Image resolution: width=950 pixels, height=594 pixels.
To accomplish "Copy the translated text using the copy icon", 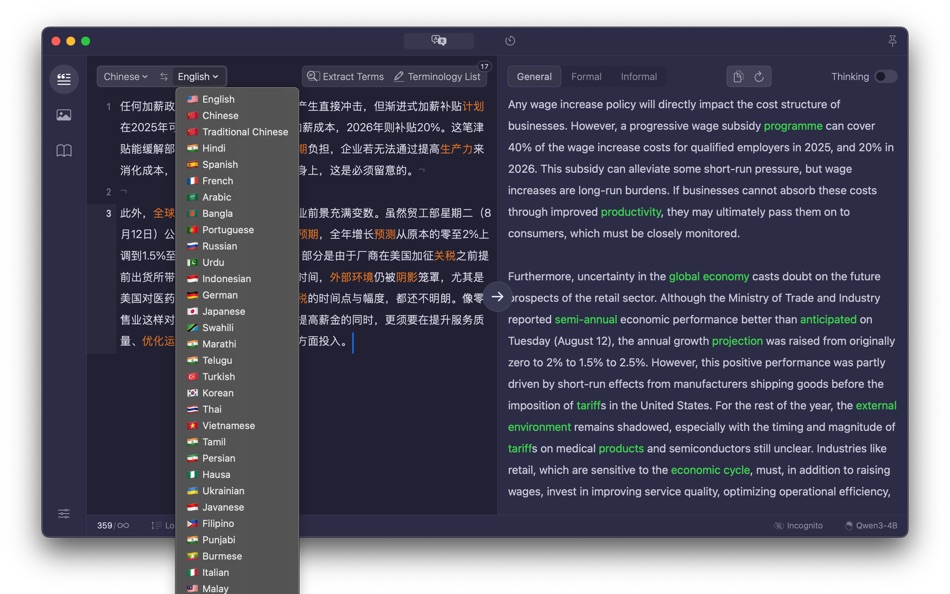I will 740,76.
